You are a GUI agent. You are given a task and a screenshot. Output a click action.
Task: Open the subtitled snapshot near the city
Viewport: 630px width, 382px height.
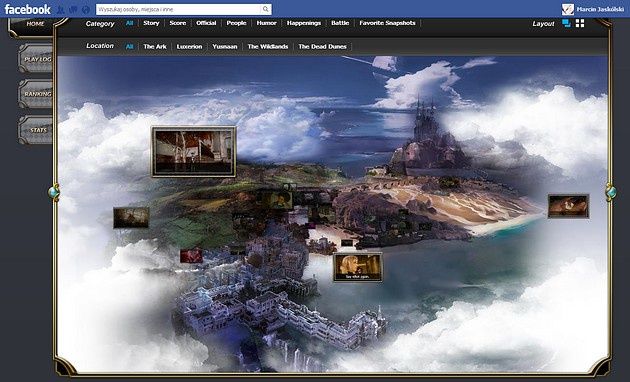point(358,267)
